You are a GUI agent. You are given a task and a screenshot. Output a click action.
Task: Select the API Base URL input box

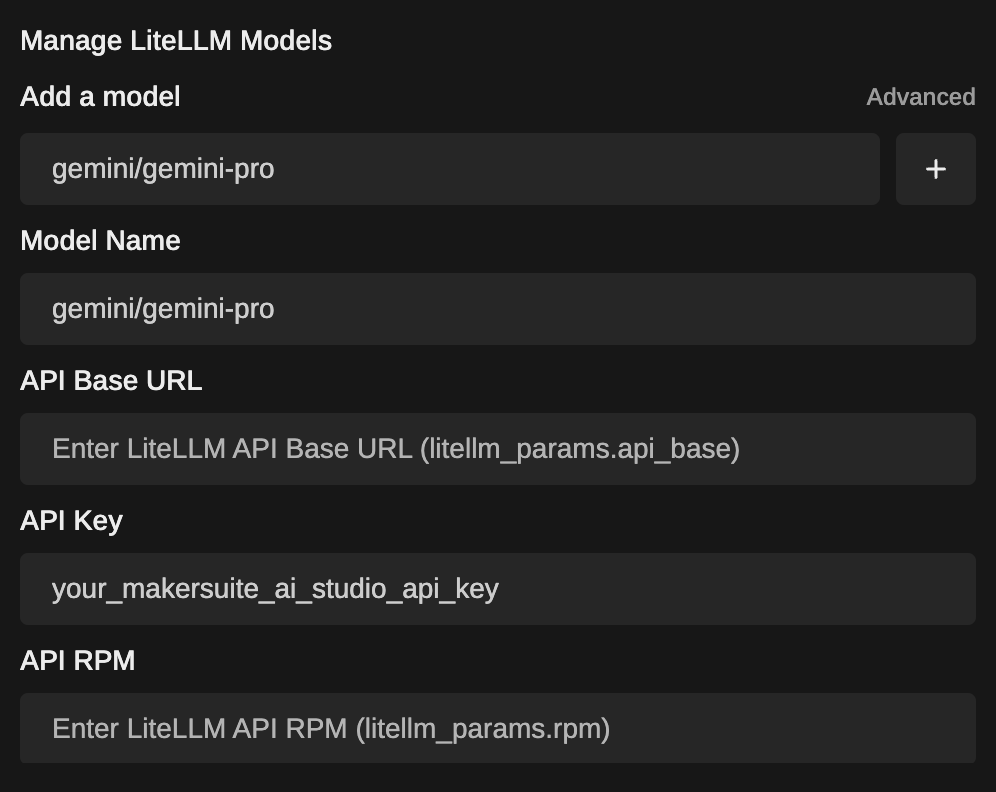coord(497,449)
